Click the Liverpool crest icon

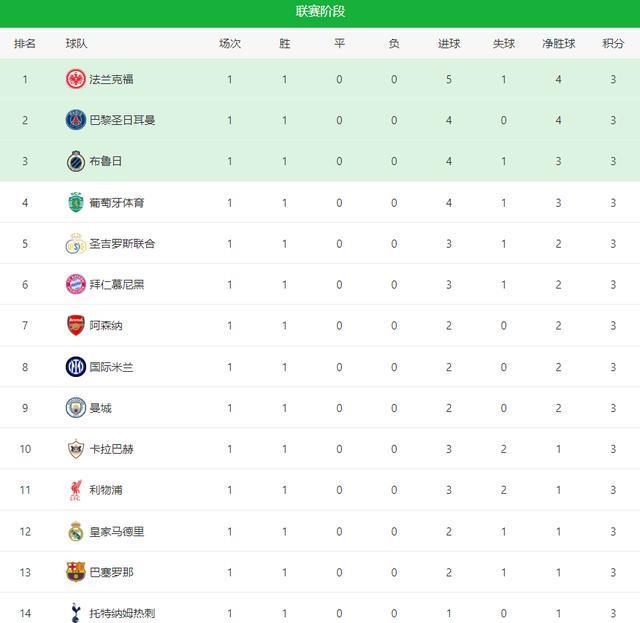click(76, 490)
